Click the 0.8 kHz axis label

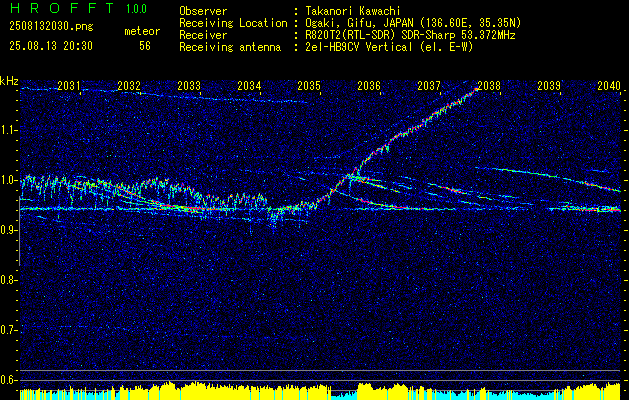(x=7, y=280)
